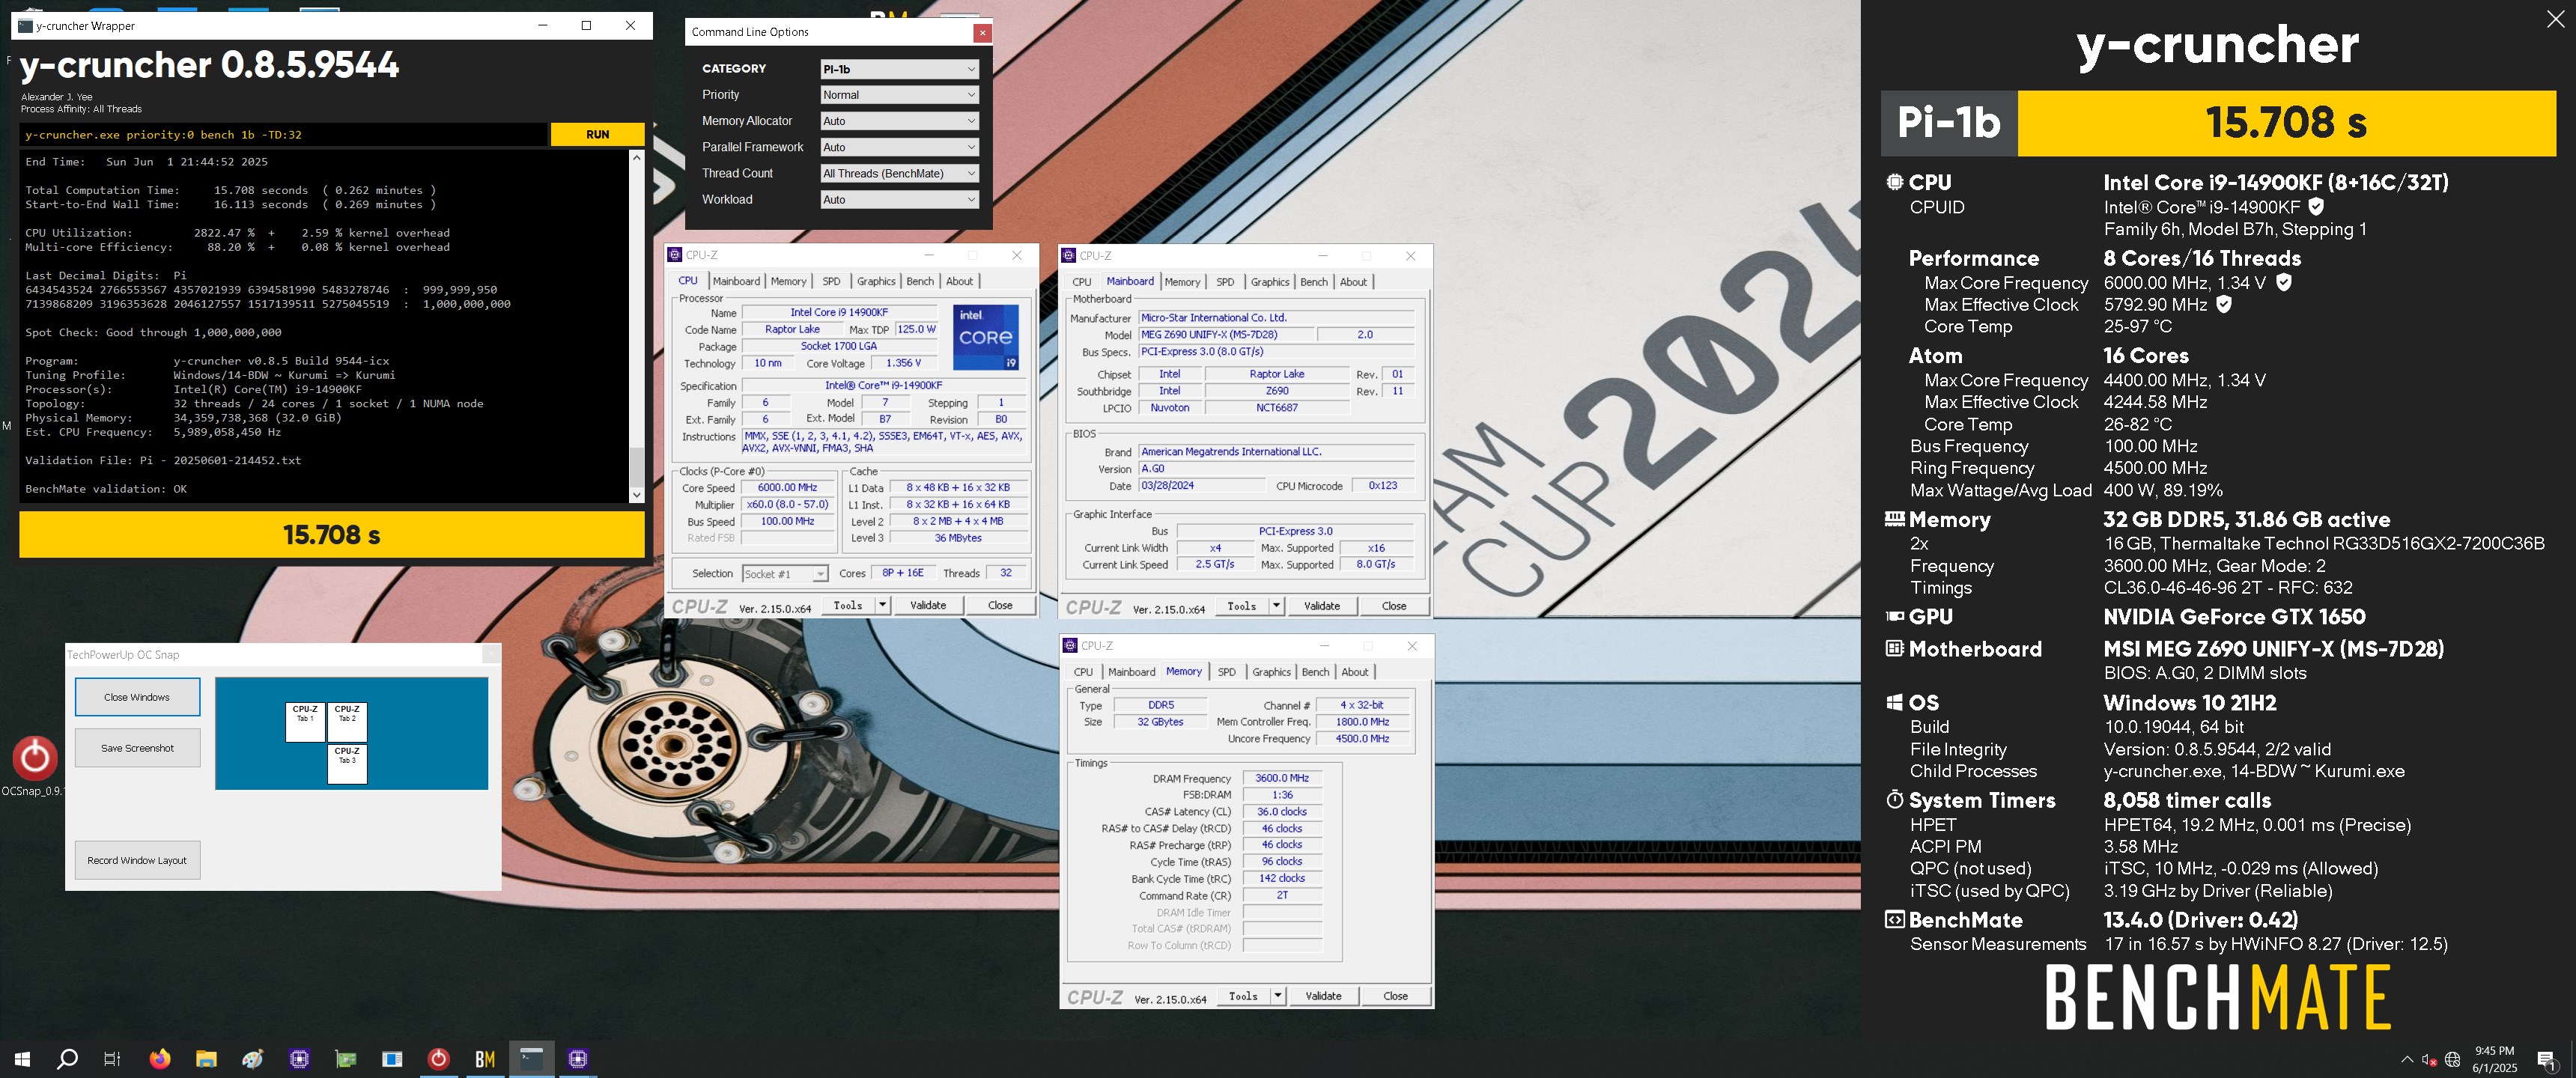Click the shield icon next to 5792.90 MHz
This screenshot has height=1078, width=2576.
[x=2224, y=303]
